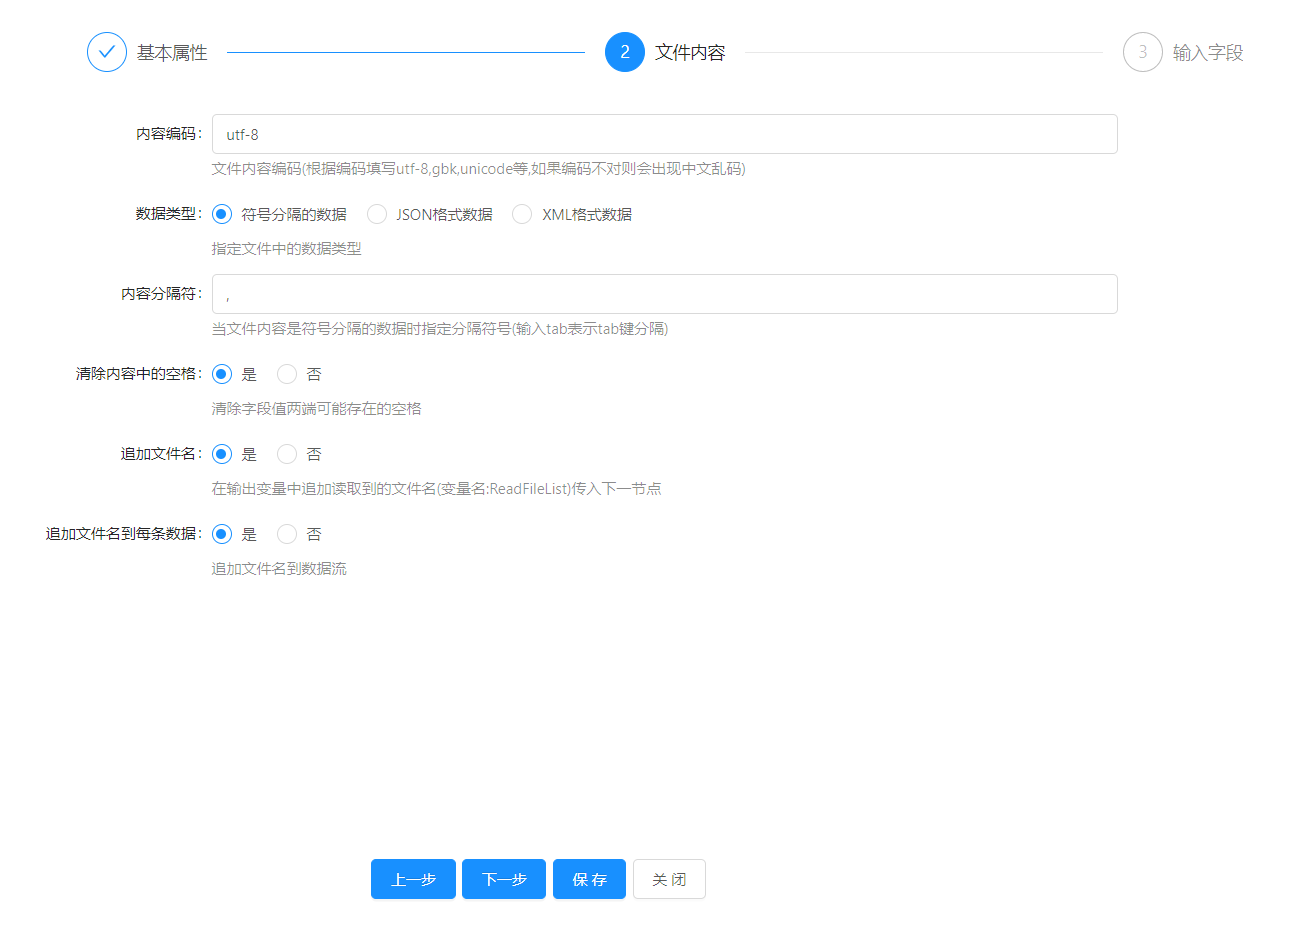Click the completed checkmark step icon
The width and height of the screenshot is (1309, 927).
[x=107, y=52]
